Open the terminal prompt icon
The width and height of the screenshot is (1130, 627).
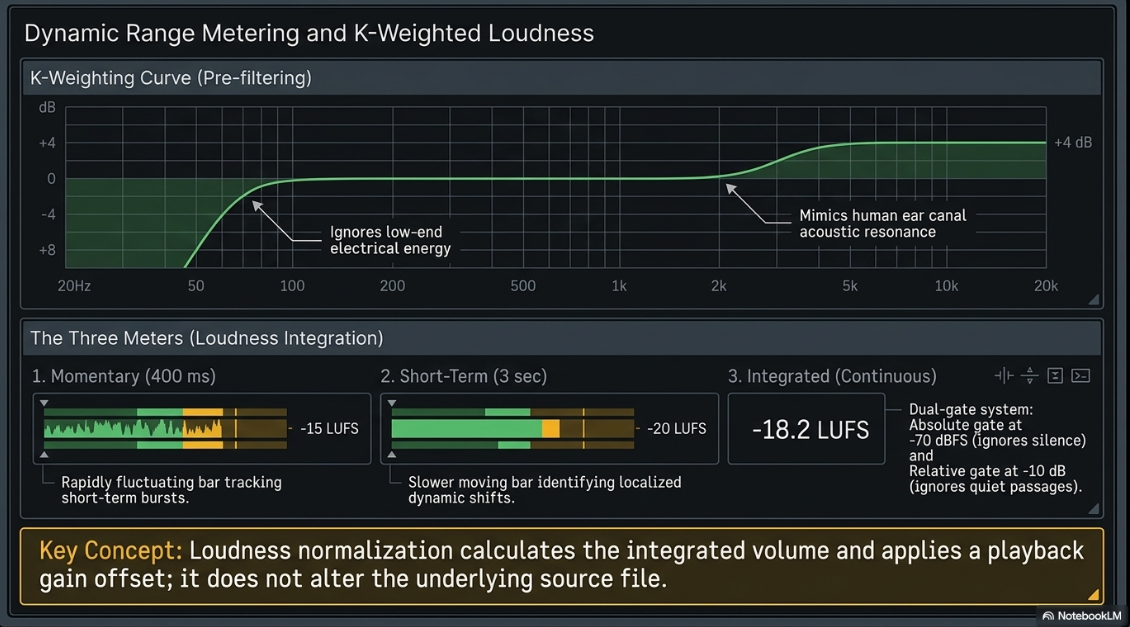(1081, 375)
